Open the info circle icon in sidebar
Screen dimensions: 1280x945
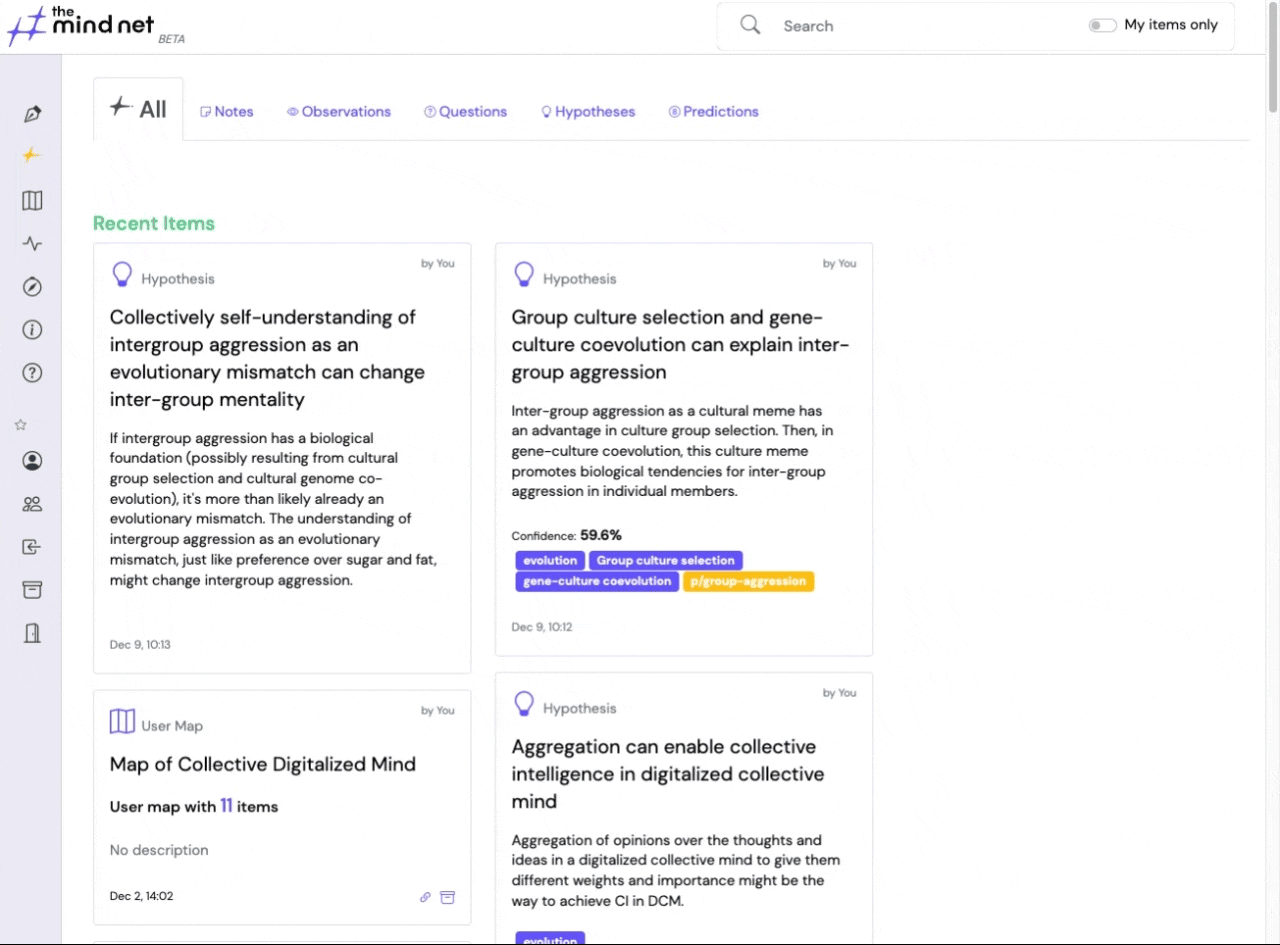pyautogui.click(x=32, y=330)
